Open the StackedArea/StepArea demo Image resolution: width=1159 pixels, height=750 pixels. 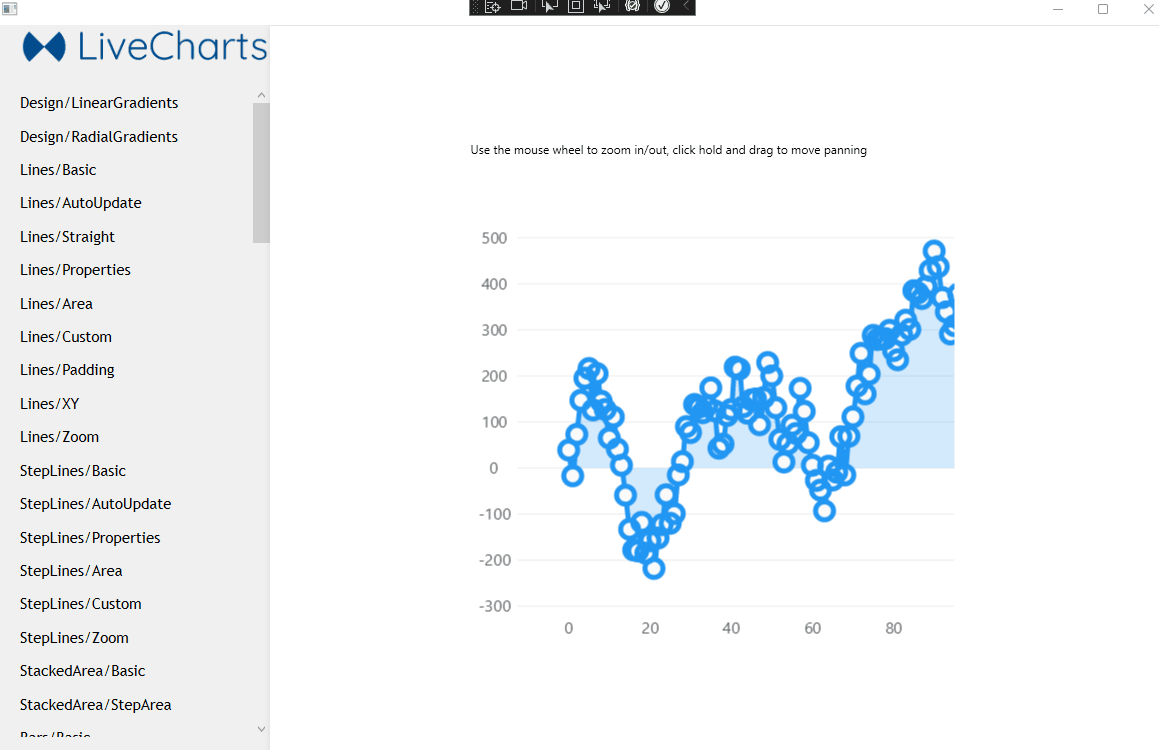[95, 704]
